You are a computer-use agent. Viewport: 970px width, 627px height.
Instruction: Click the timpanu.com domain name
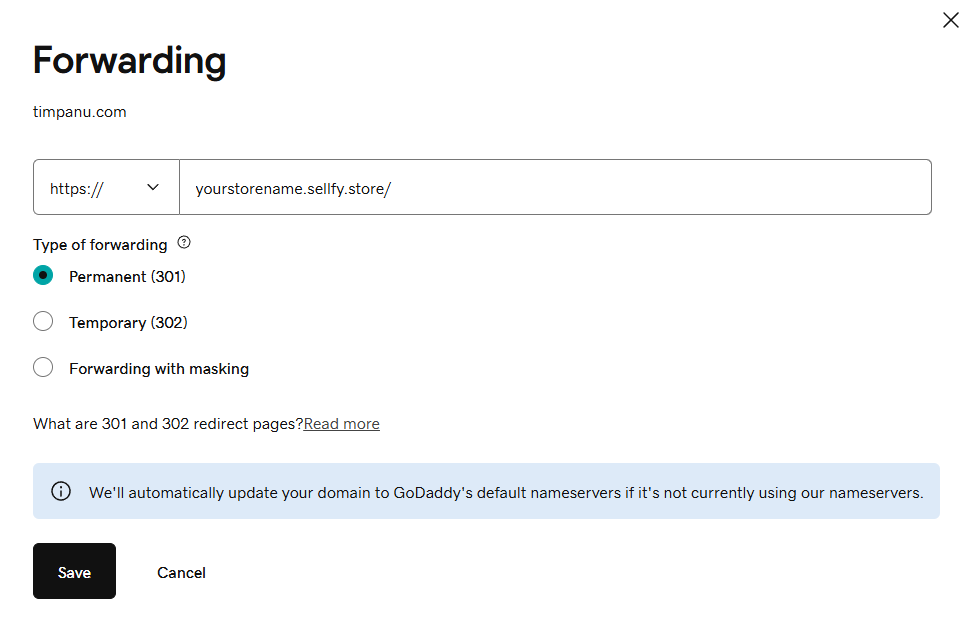(79, 112)
